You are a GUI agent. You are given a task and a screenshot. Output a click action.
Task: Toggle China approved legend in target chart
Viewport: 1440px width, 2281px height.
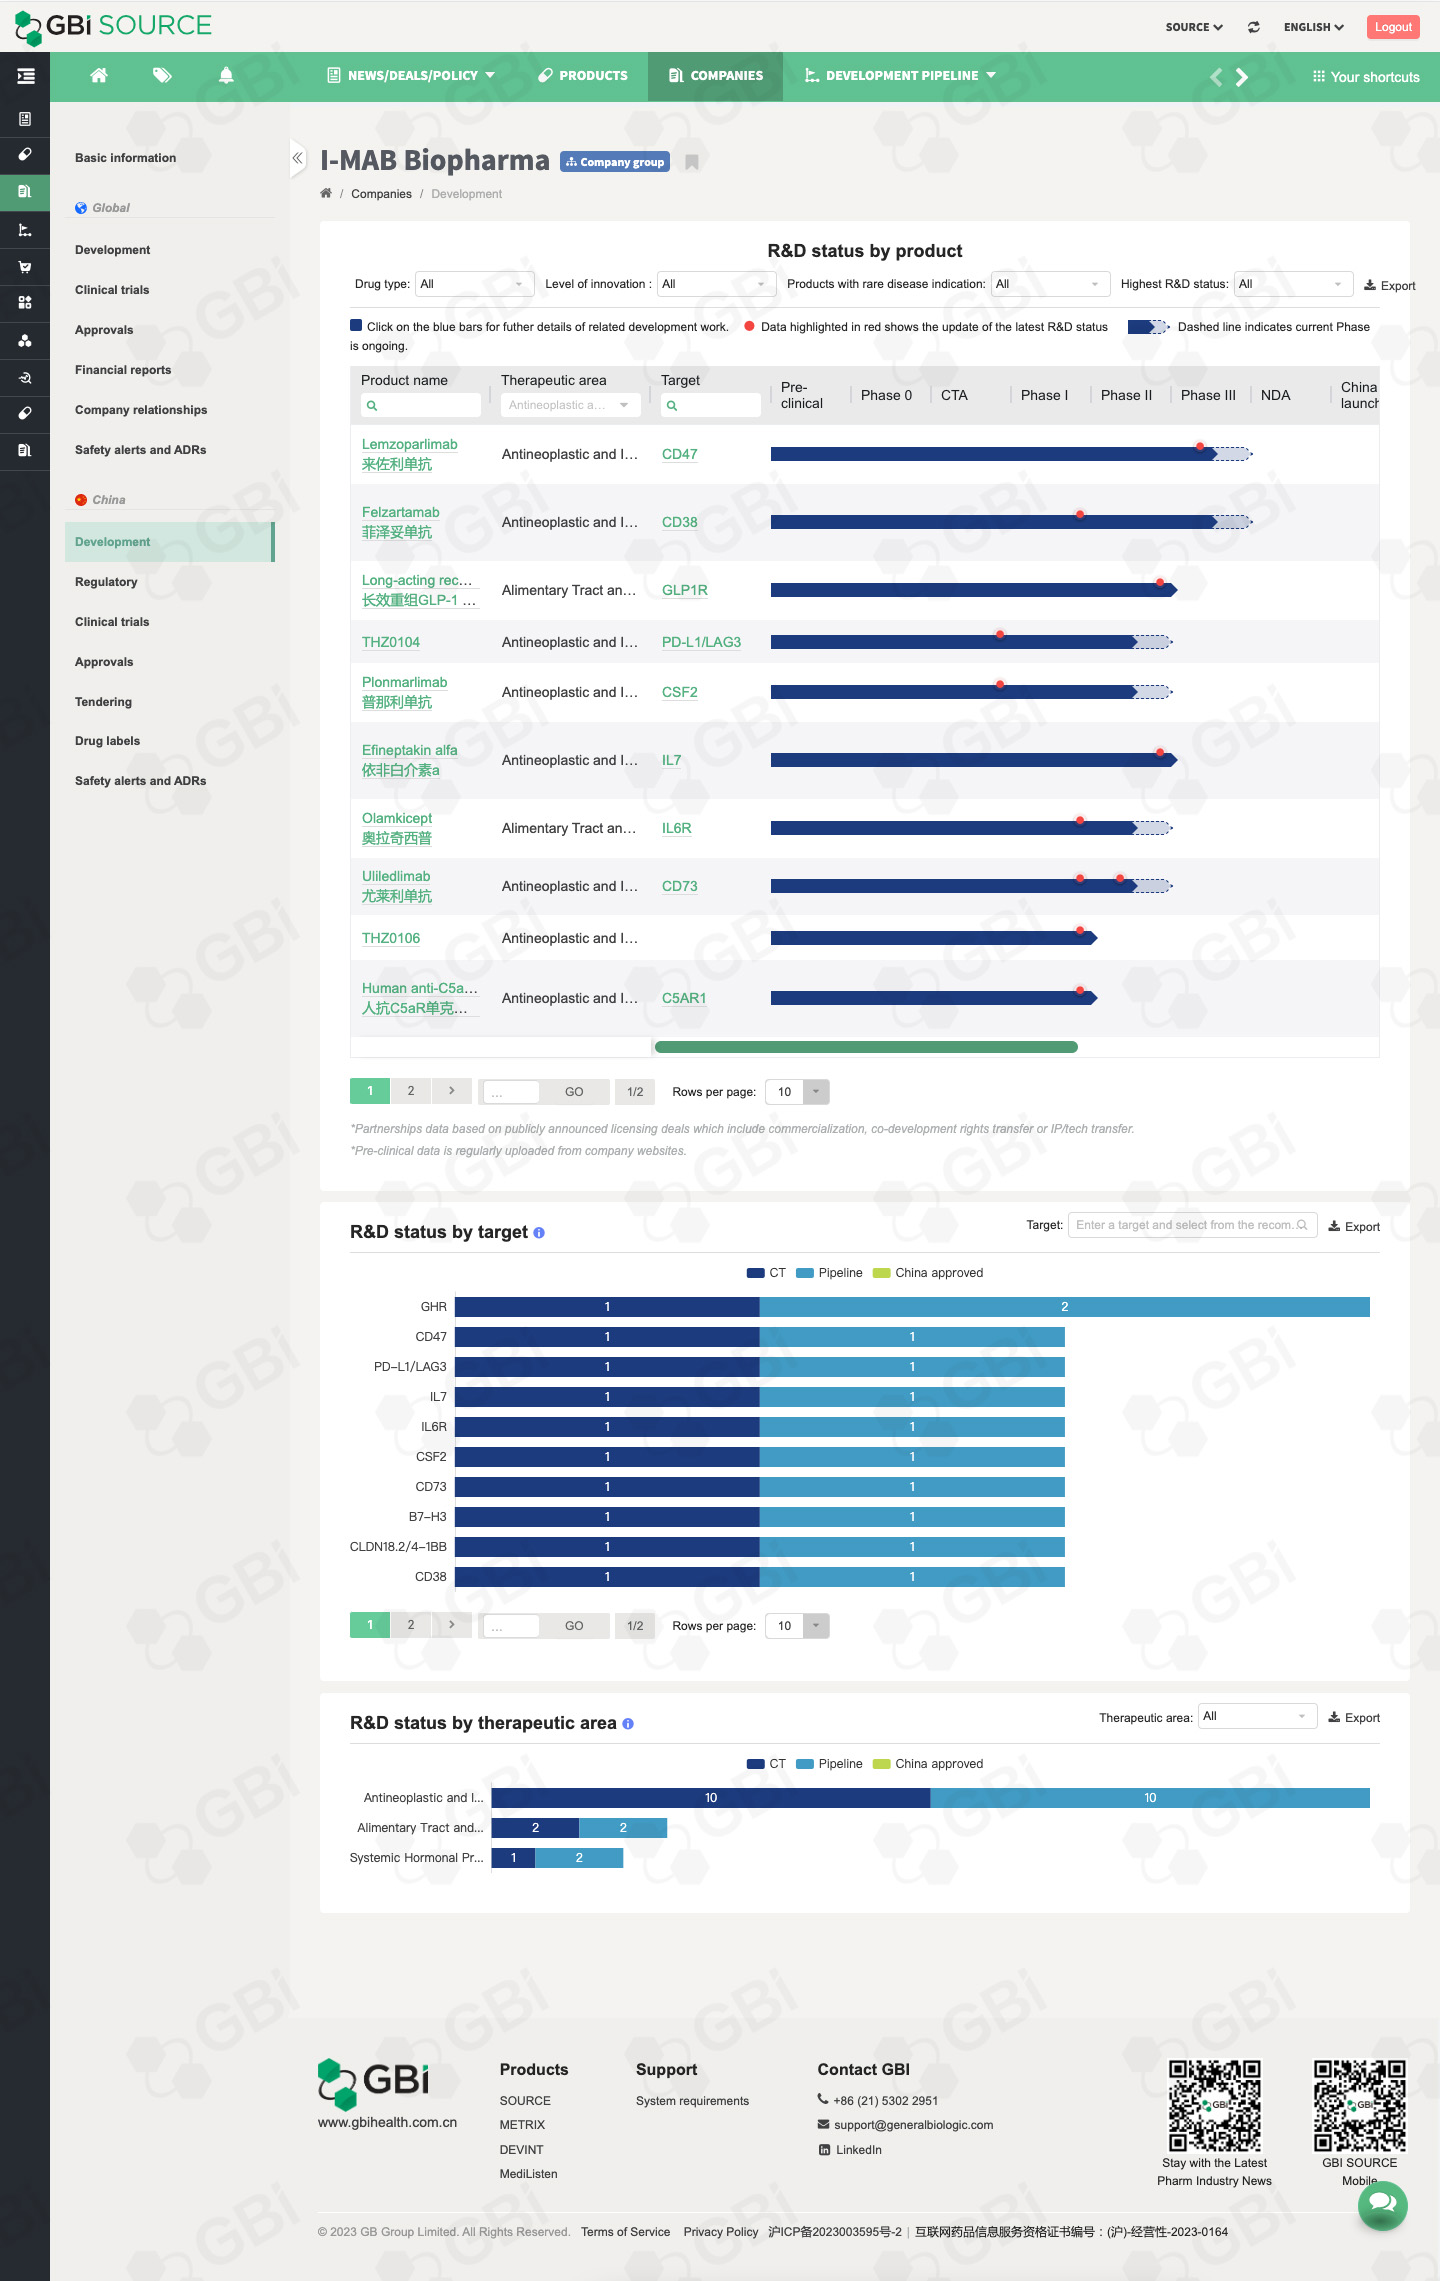point(928,1273)
